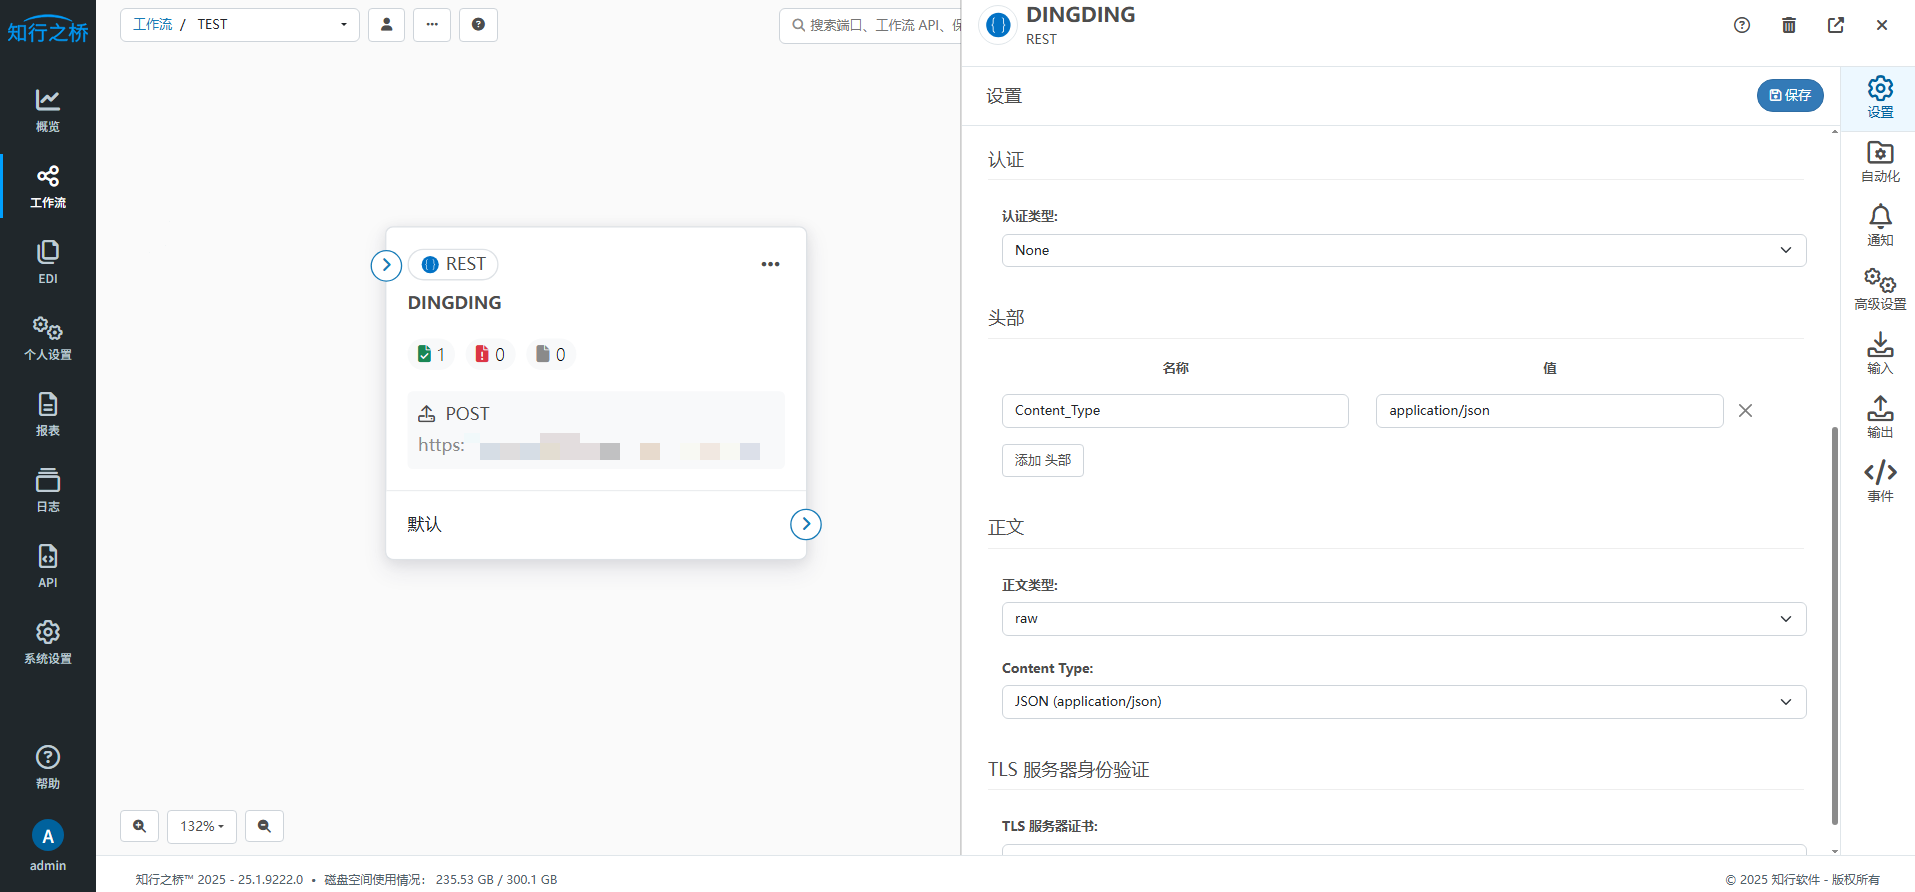
Task: Click the REST badge on the card
Action: 453,264
